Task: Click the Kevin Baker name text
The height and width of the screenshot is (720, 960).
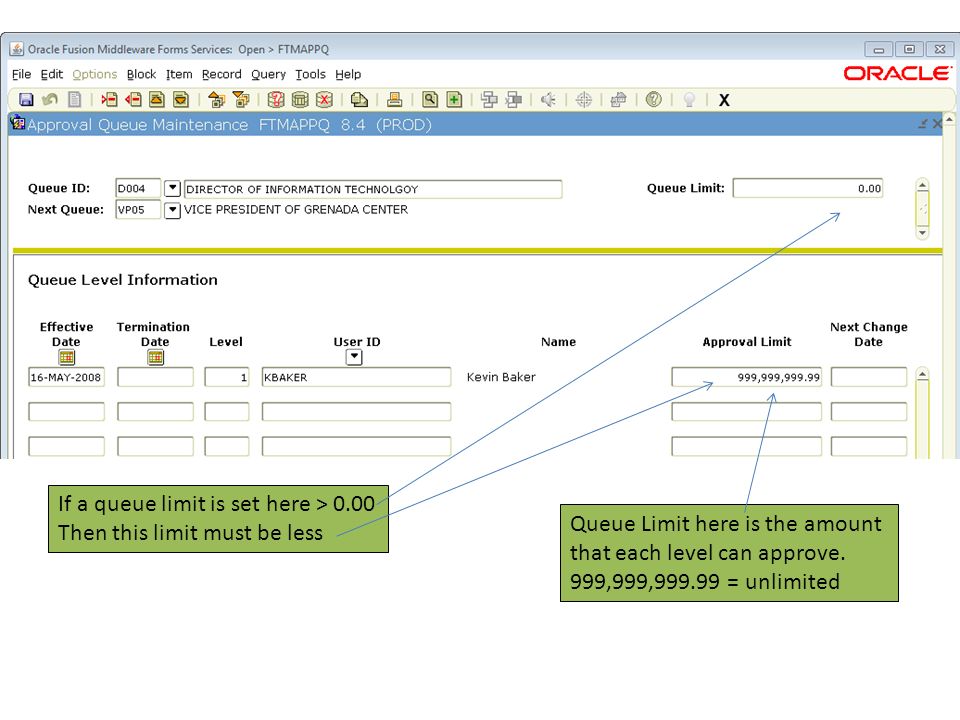Action: pyautogui.click(x=501, y=377)
